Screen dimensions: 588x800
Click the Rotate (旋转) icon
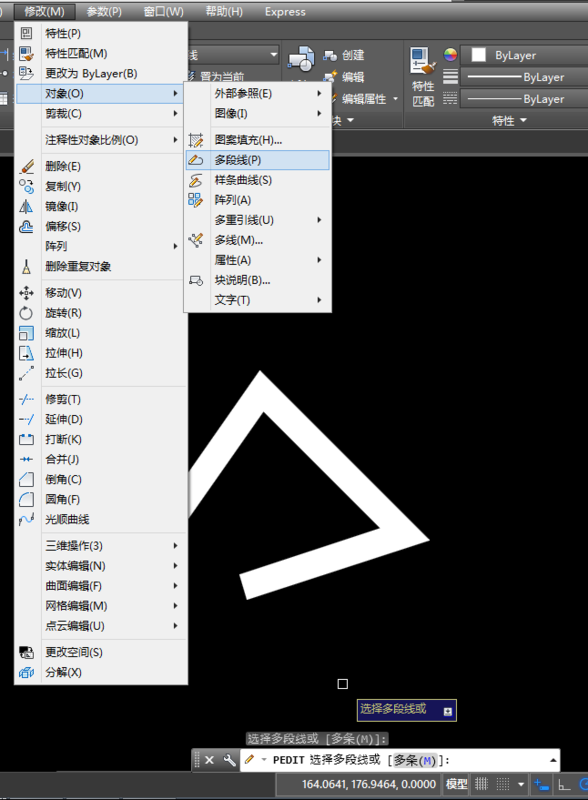pyautogui.click(x=26, y=313)
